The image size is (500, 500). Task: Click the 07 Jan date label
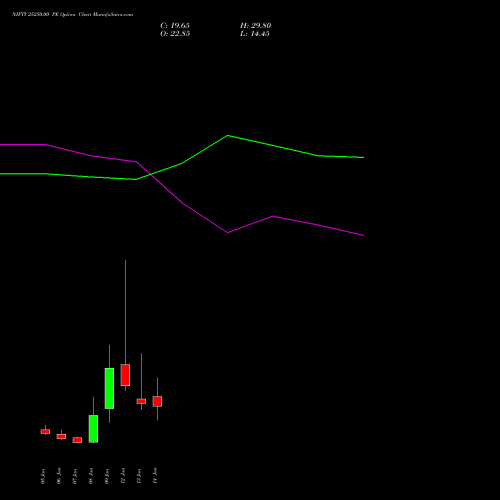(75, 476)
